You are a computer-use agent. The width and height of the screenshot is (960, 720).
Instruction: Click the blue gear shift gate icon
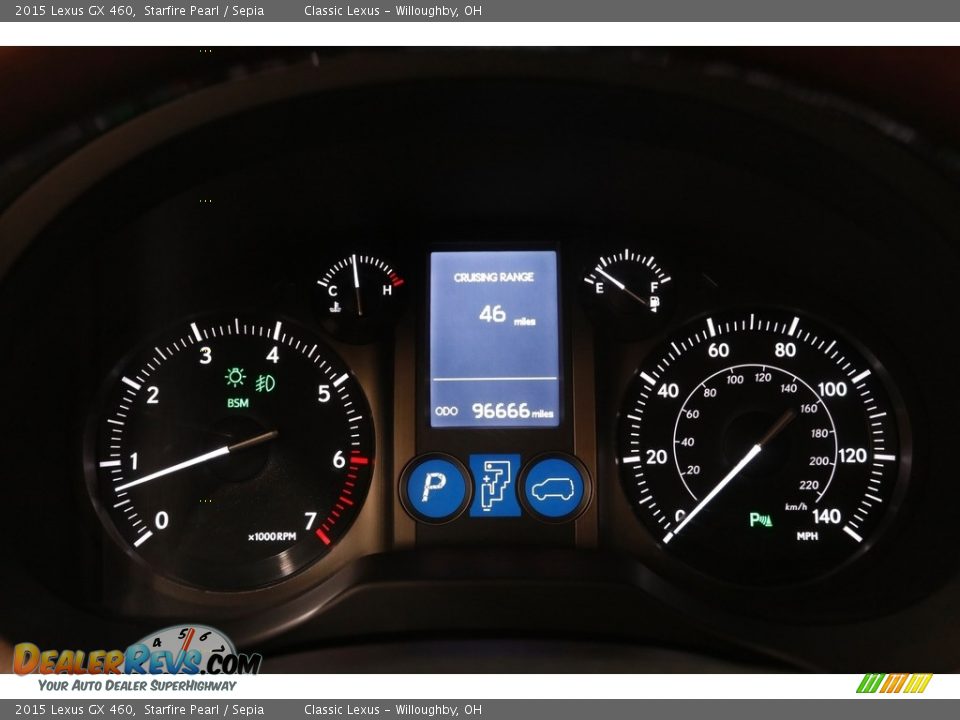495,486
